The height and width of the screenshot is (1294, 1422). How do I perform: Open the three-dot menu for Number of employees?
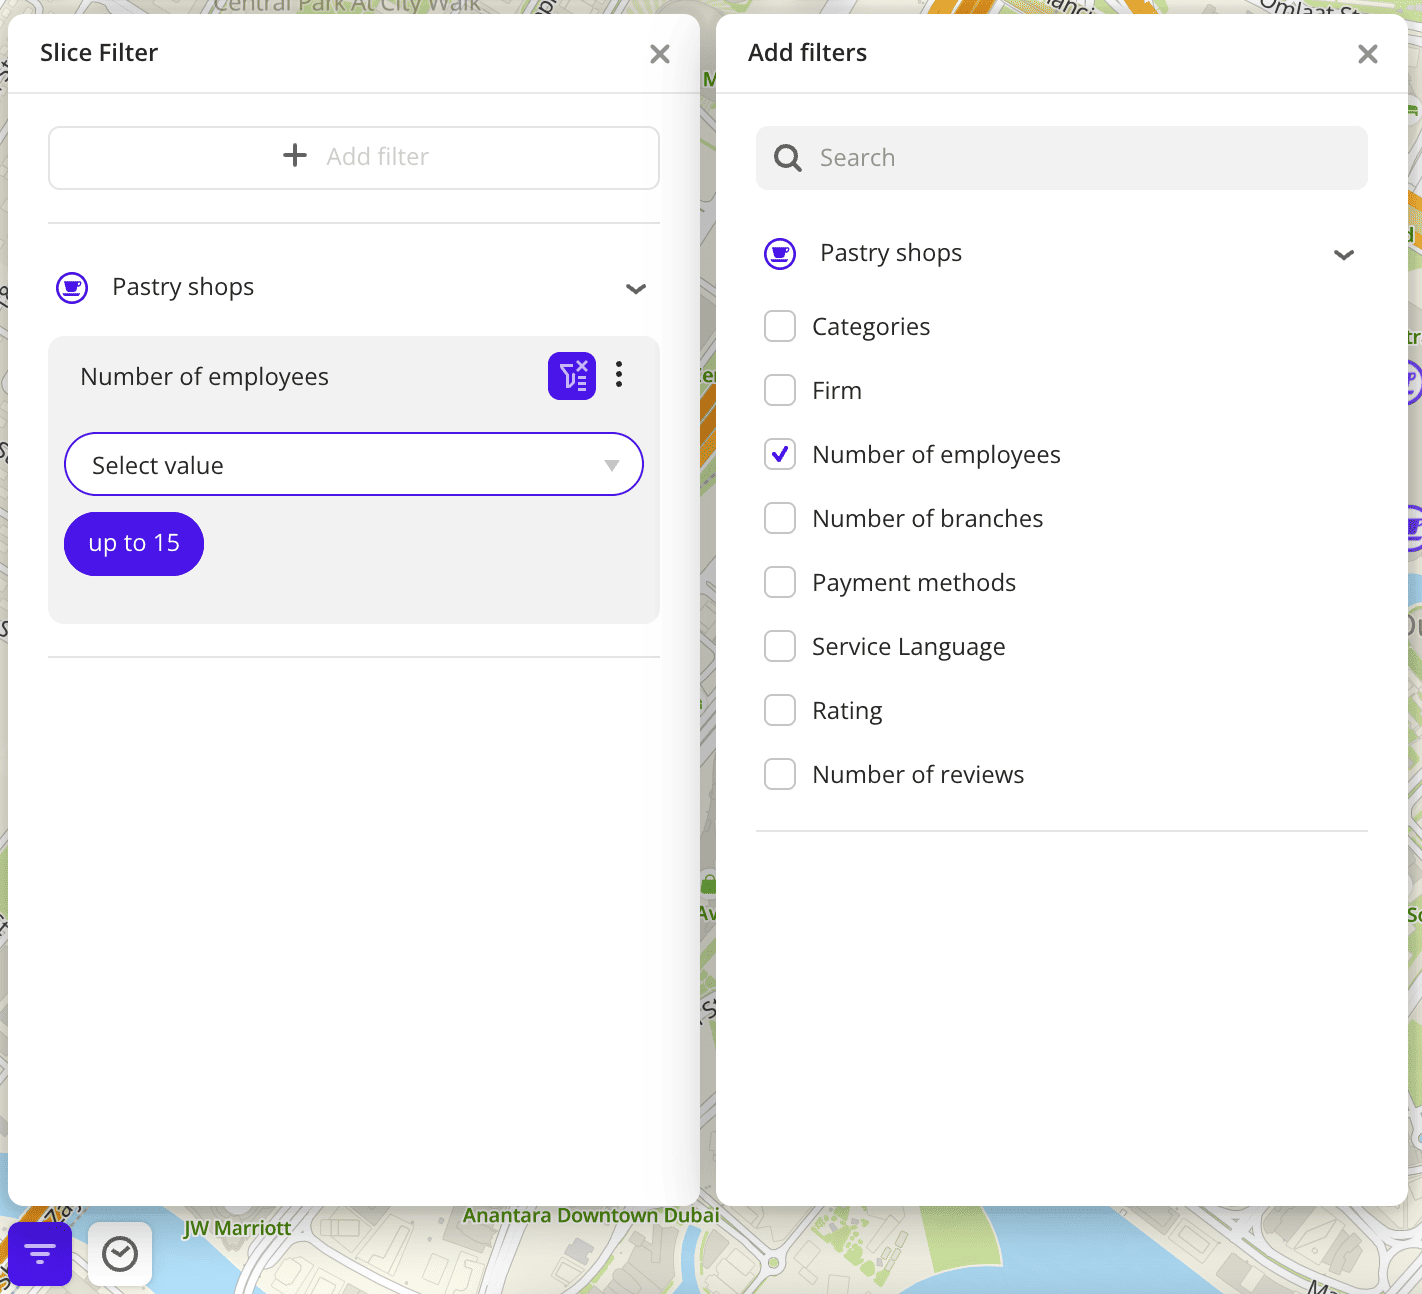(619, 375)
